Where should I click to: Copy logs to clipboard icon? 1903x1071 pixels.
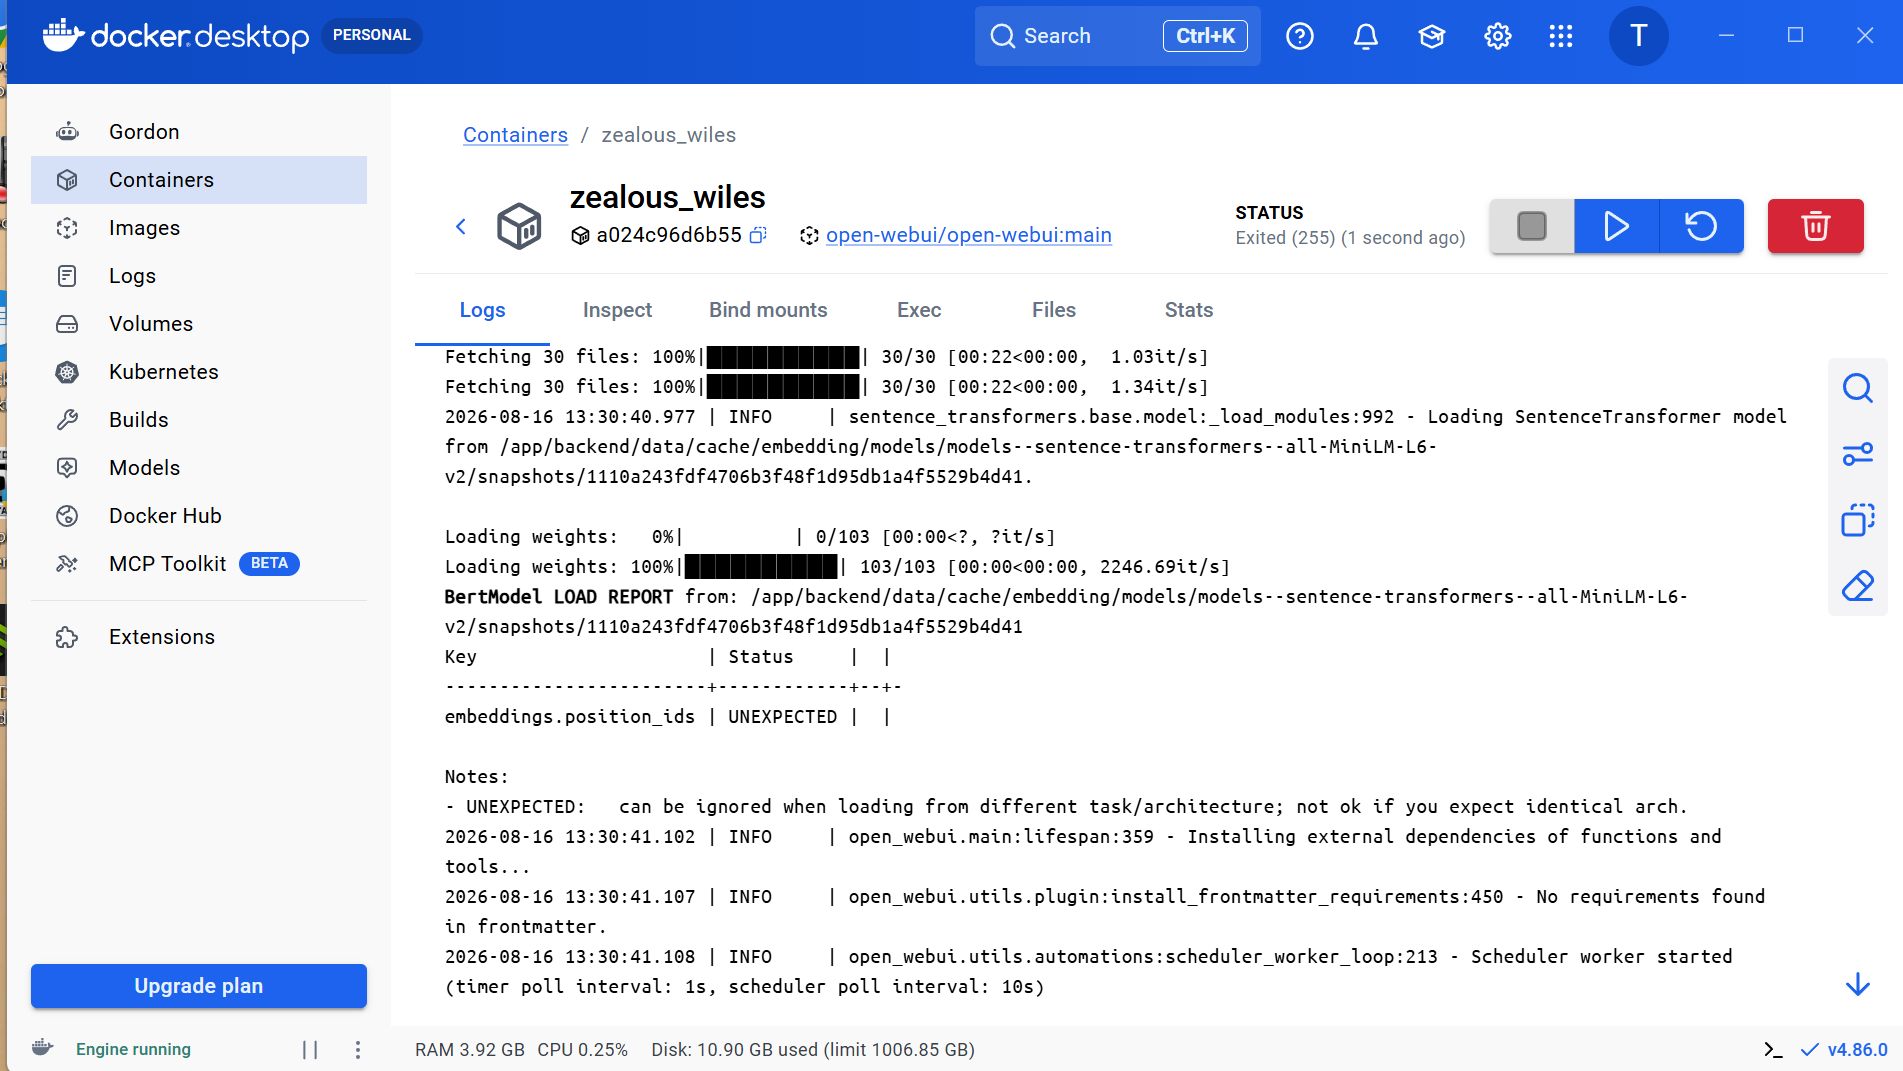(x=1858, y=520)
